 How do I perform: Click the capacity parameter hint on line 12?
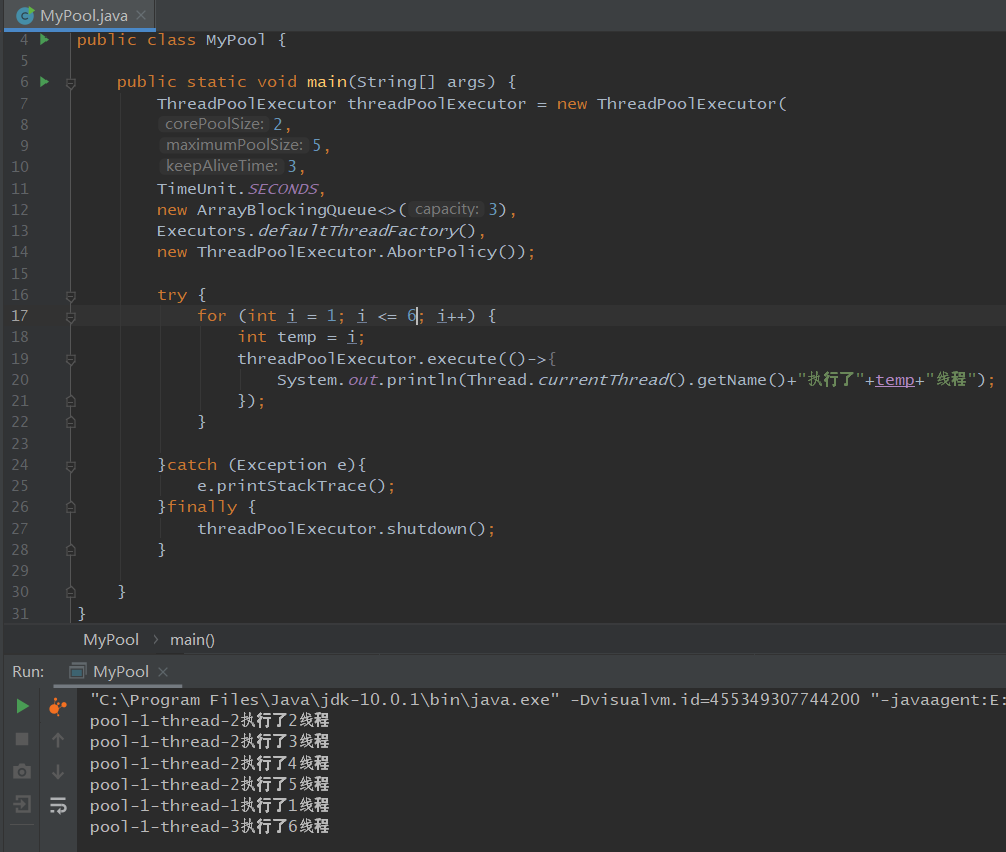pos(447,209)
